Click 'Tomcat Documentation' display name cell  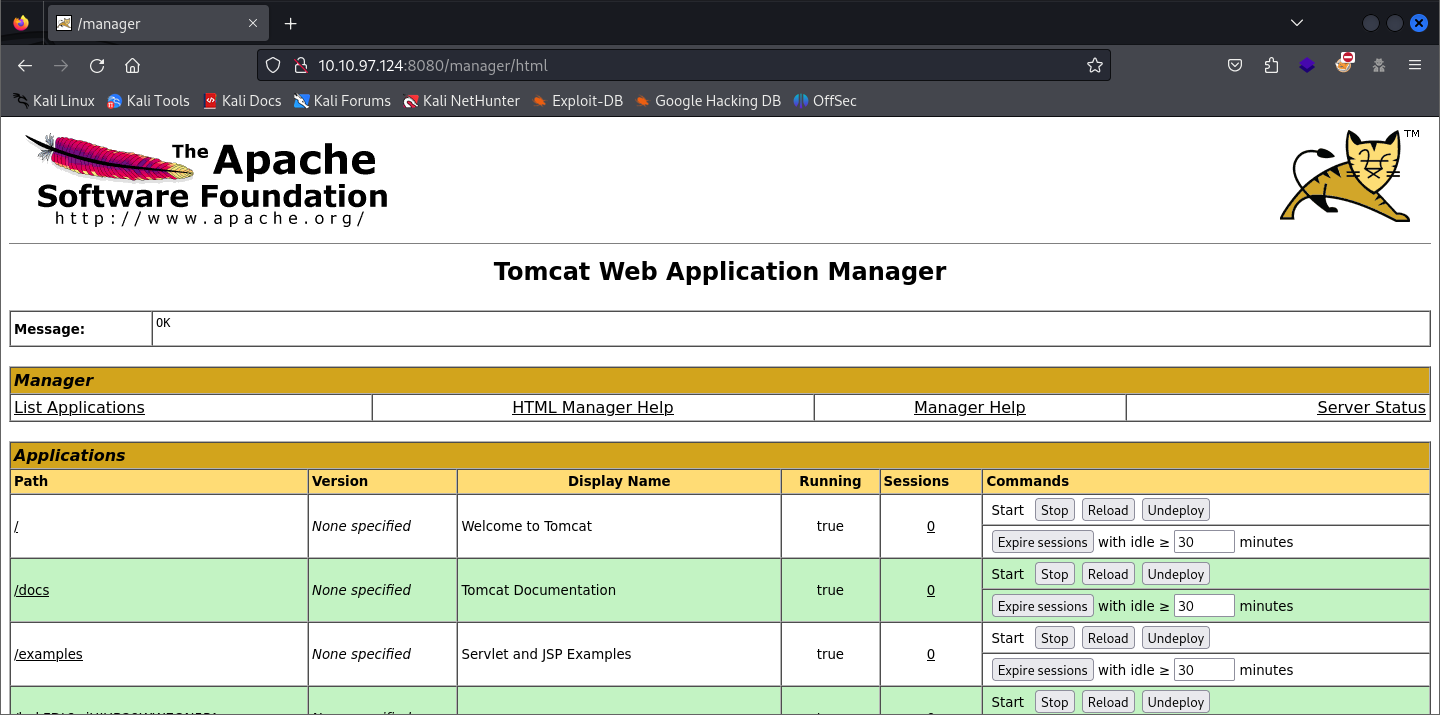coord(619,590)
